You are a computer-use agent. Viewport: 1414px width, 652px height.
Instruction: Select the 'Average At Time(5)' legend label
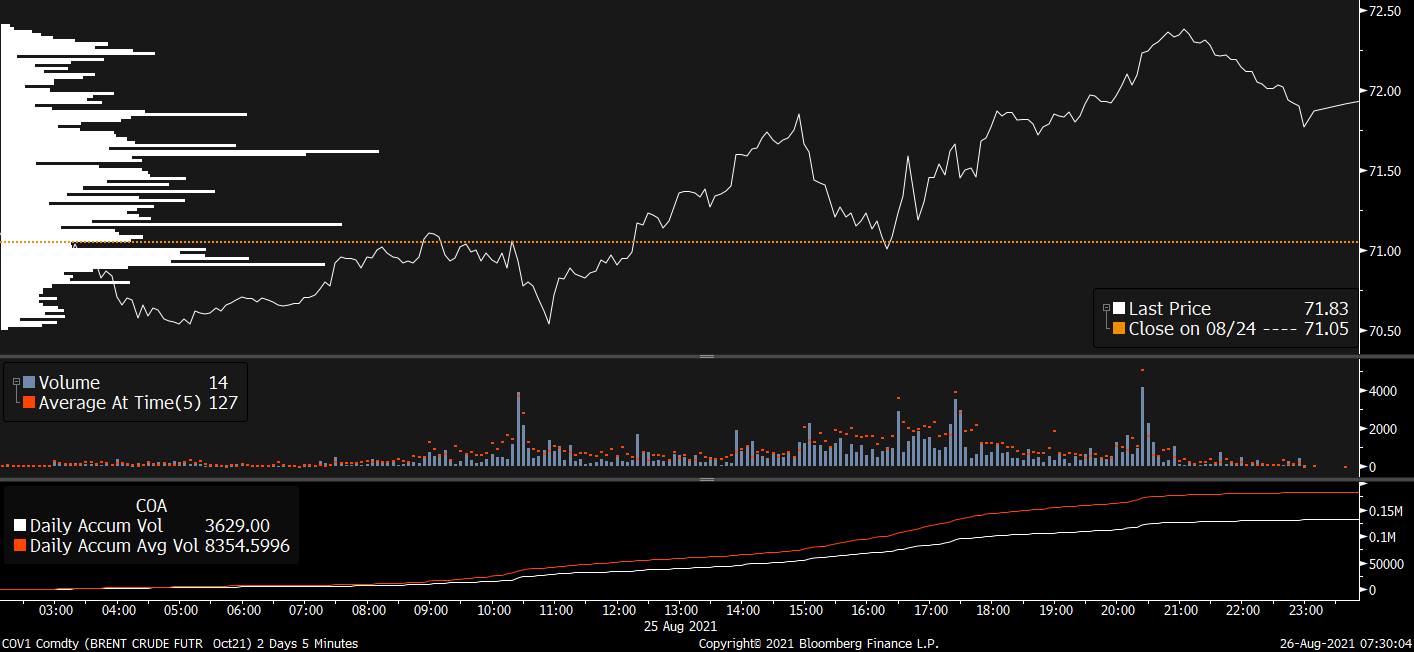point(120,403)
